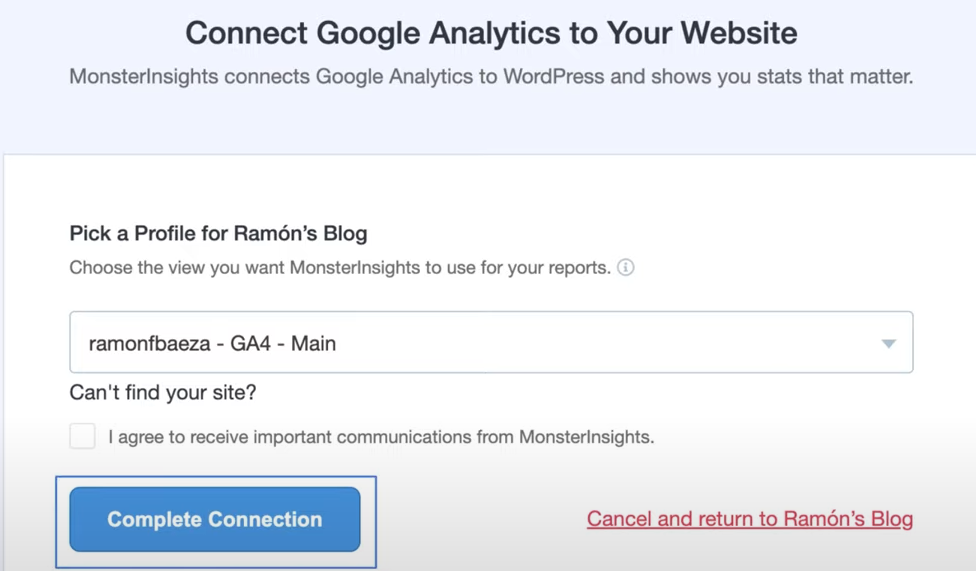
Task: Tick the MonsterInsights communications checkbox
Action: tap(83, 436)
